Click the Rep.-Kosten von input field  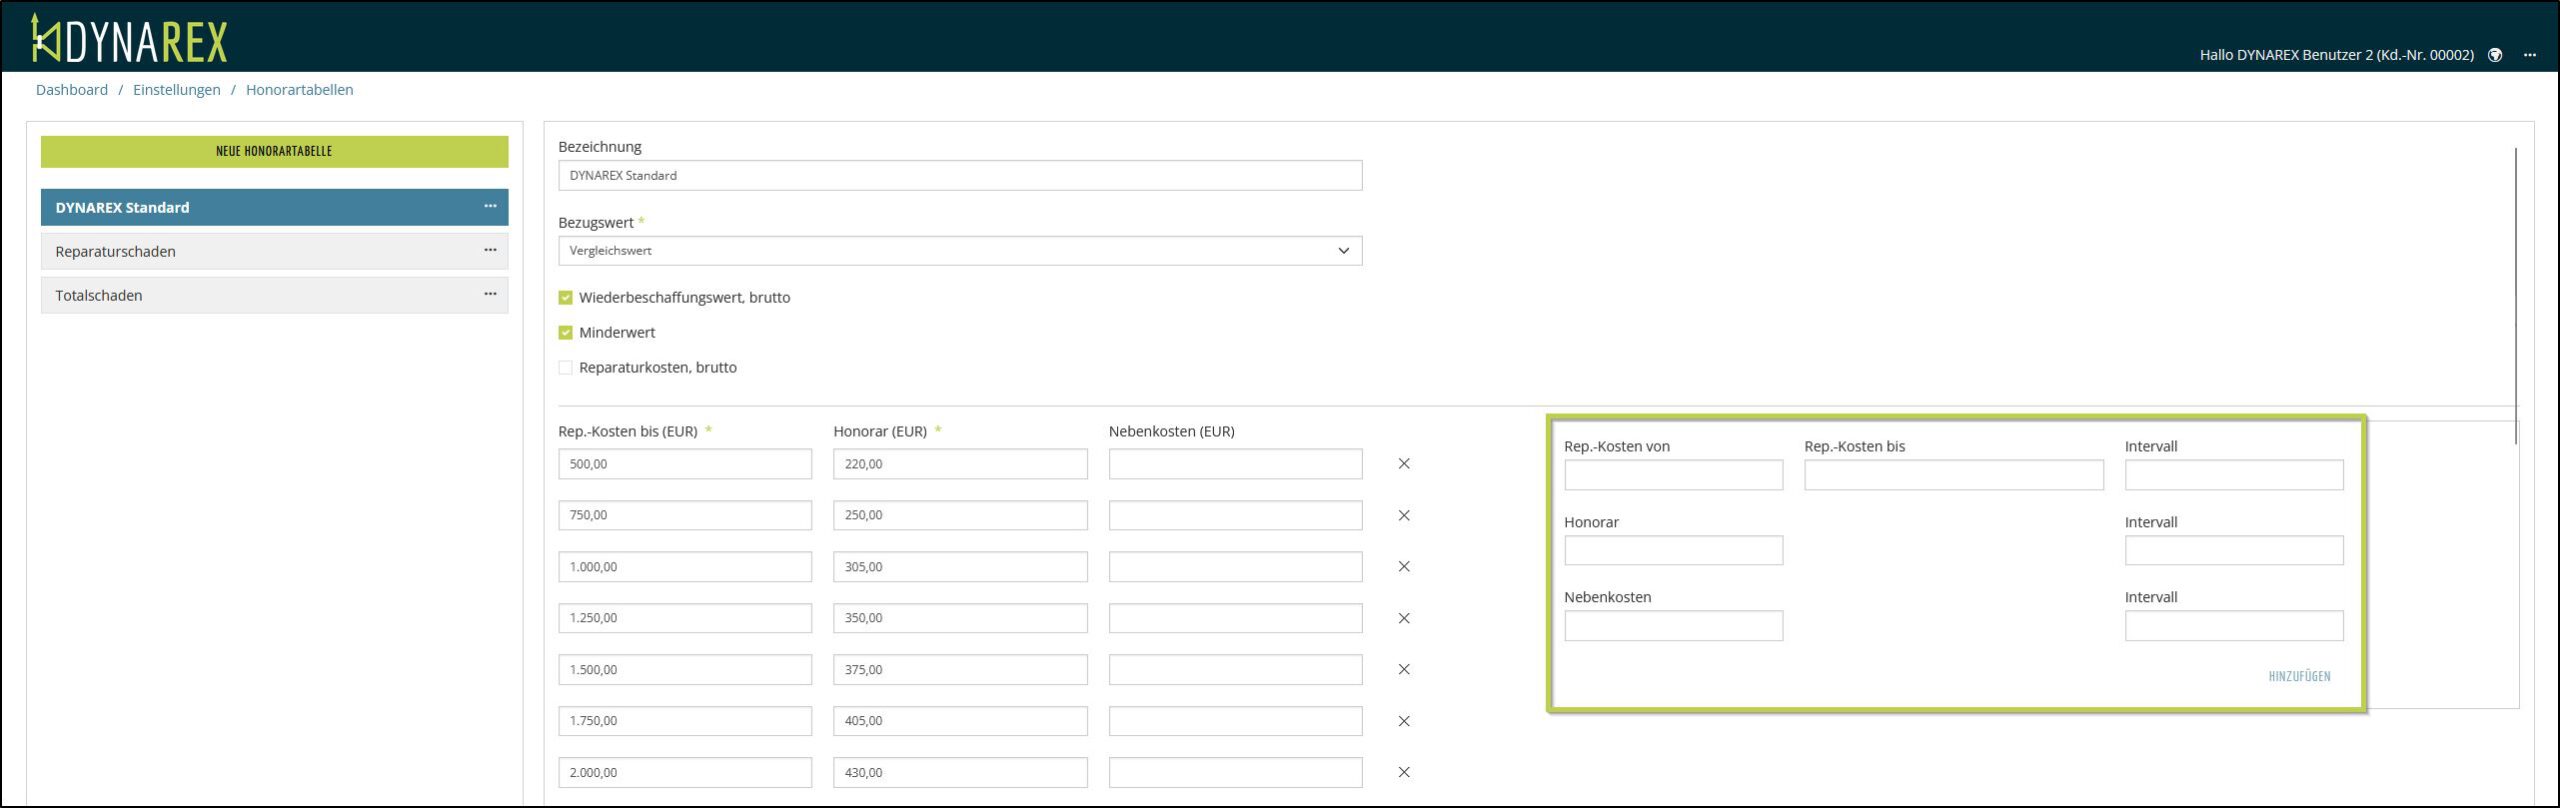(1673, 475)
